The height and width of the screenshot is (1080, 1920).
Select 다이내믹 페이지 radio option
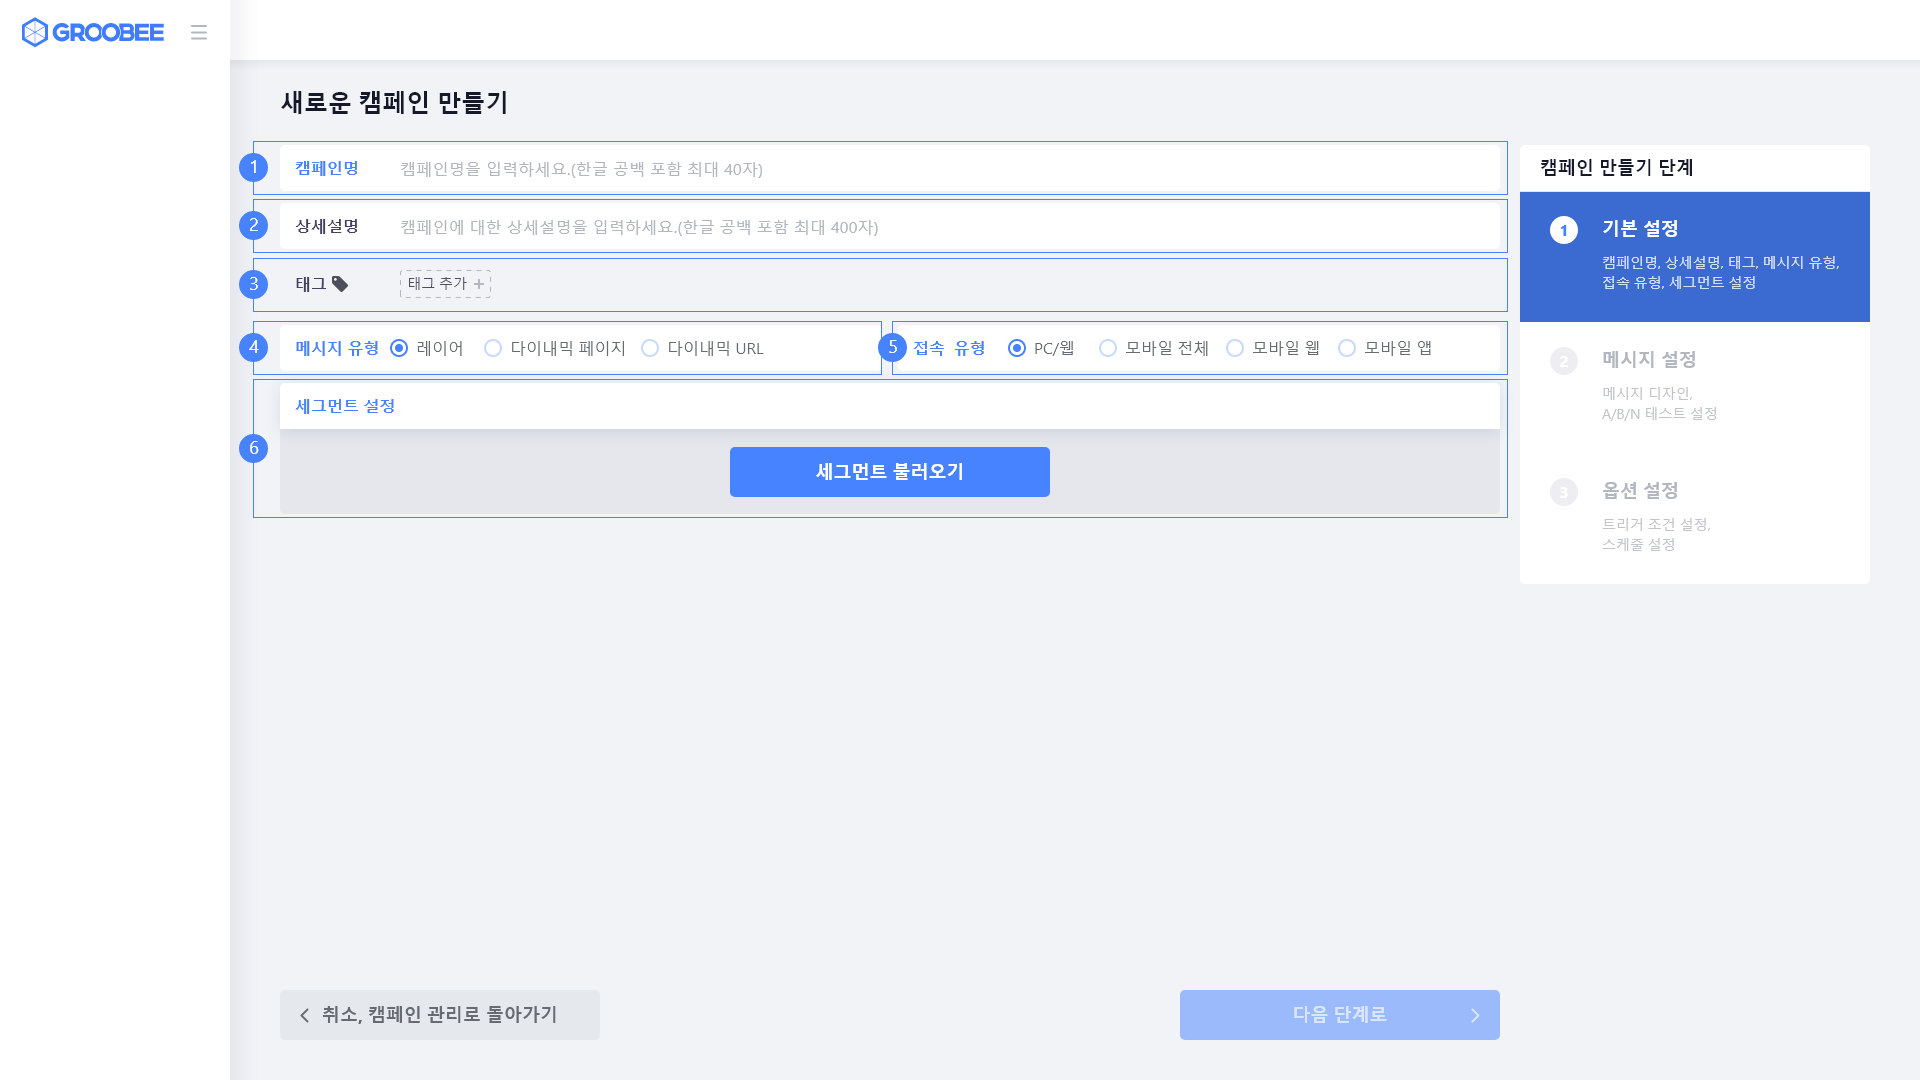click(493, 348)
